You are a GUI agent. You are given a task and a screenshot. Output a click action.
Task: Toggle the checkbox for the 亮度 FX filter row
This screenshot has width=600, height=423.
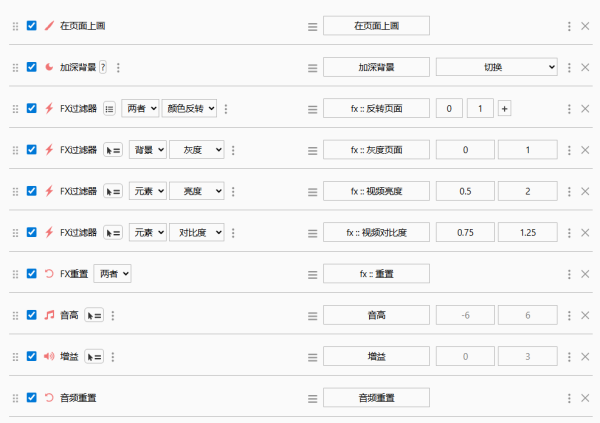(x=31, y=191)
